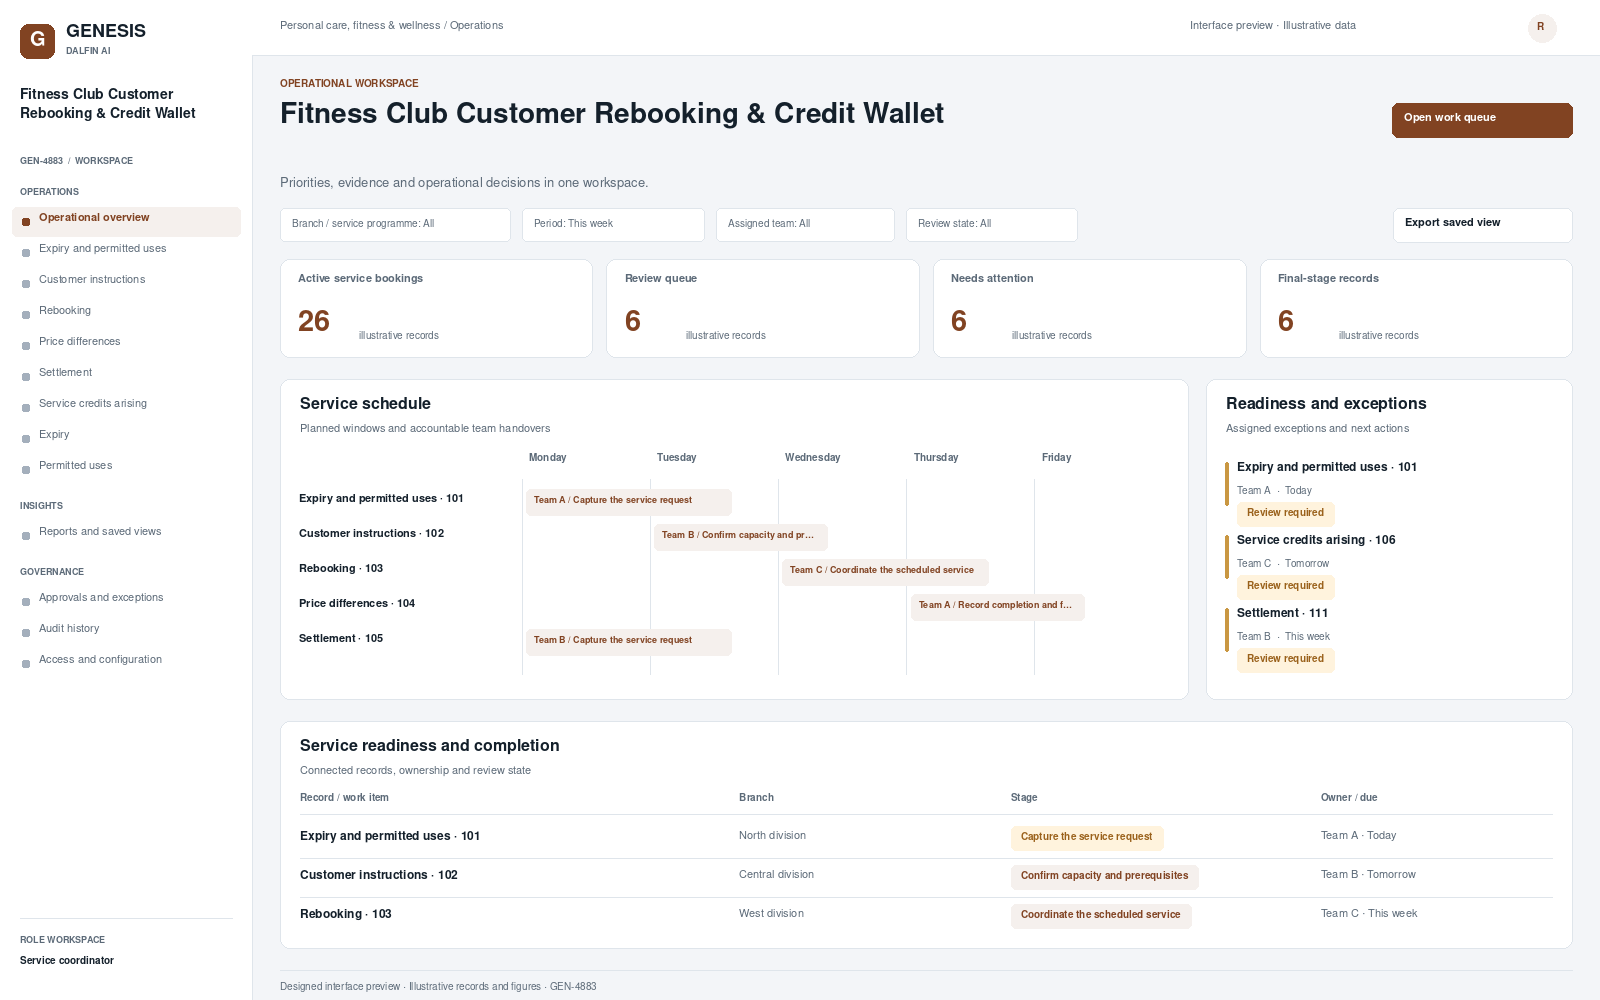1600x1000 pixels.
Task: Open Expiry and permitted uses 101 table row
Action: pyautogui.click(x=926, y=837)
